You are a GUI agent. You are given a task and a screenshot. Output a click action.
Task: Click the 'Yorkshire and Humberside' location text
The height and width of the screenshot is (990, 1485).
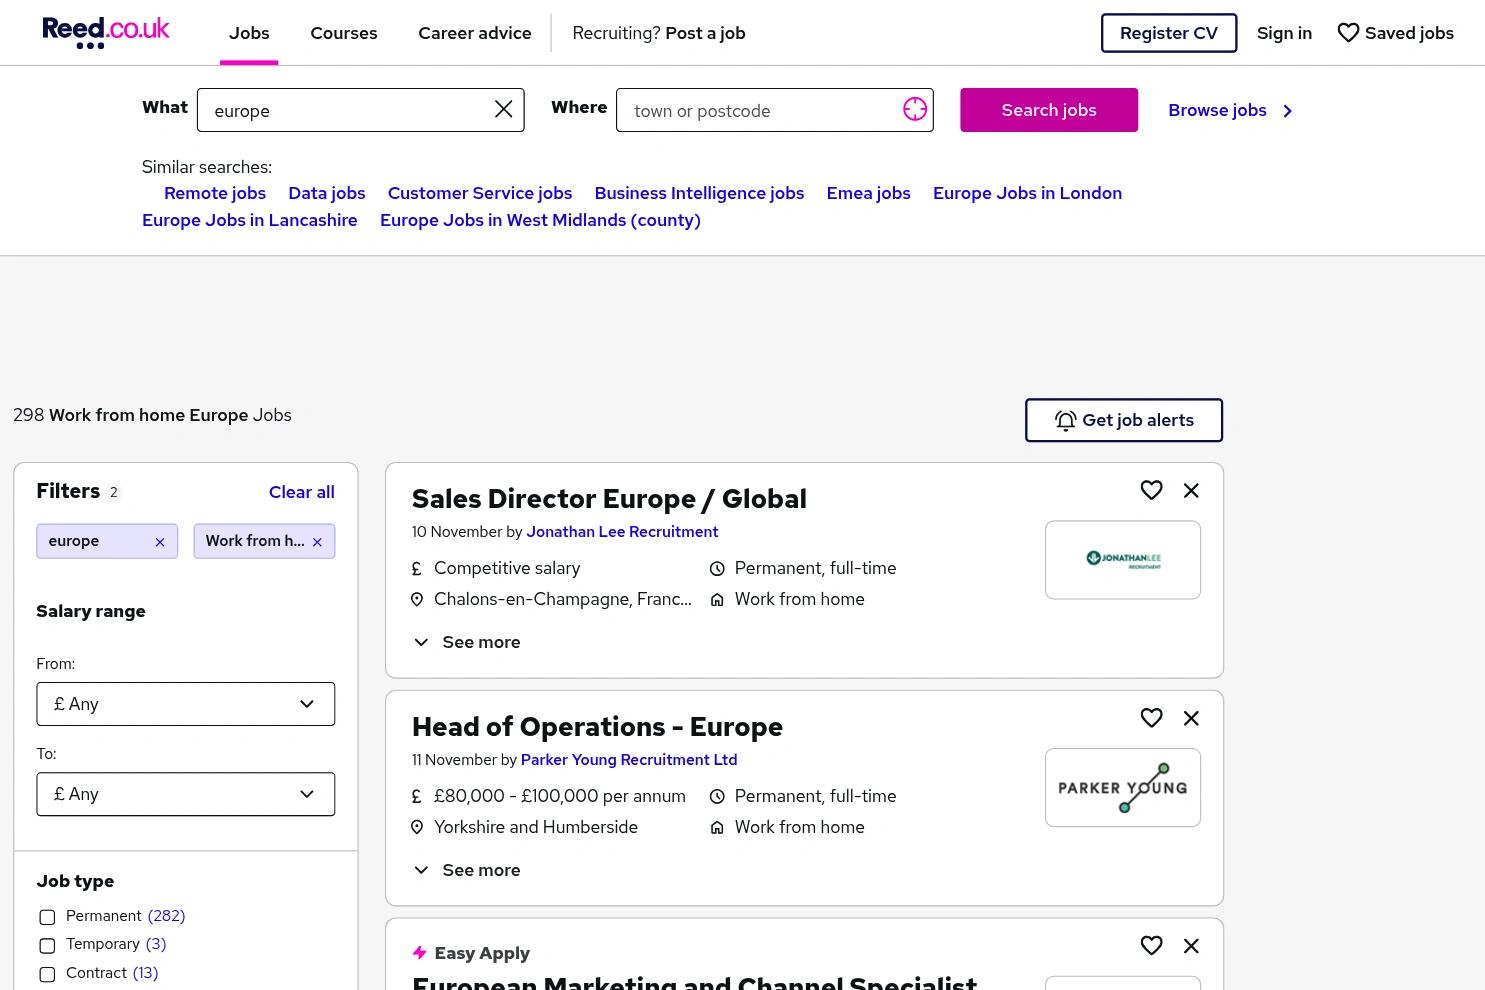point(536,827)
